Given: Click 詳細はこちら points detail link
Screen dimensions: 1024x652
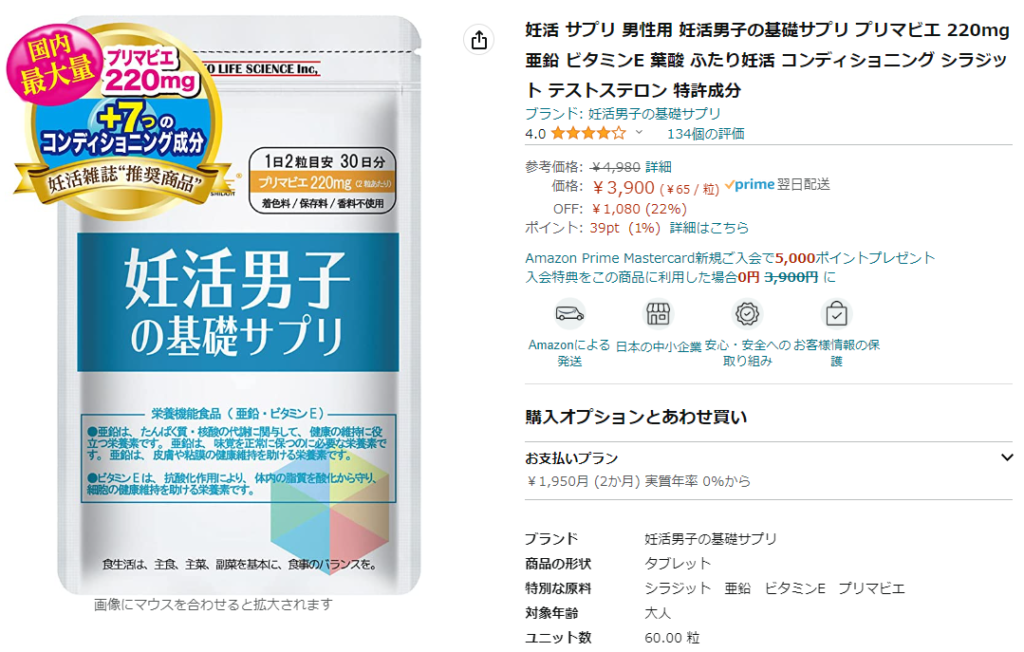Looking at the screenshot, I should coord(709,228).
